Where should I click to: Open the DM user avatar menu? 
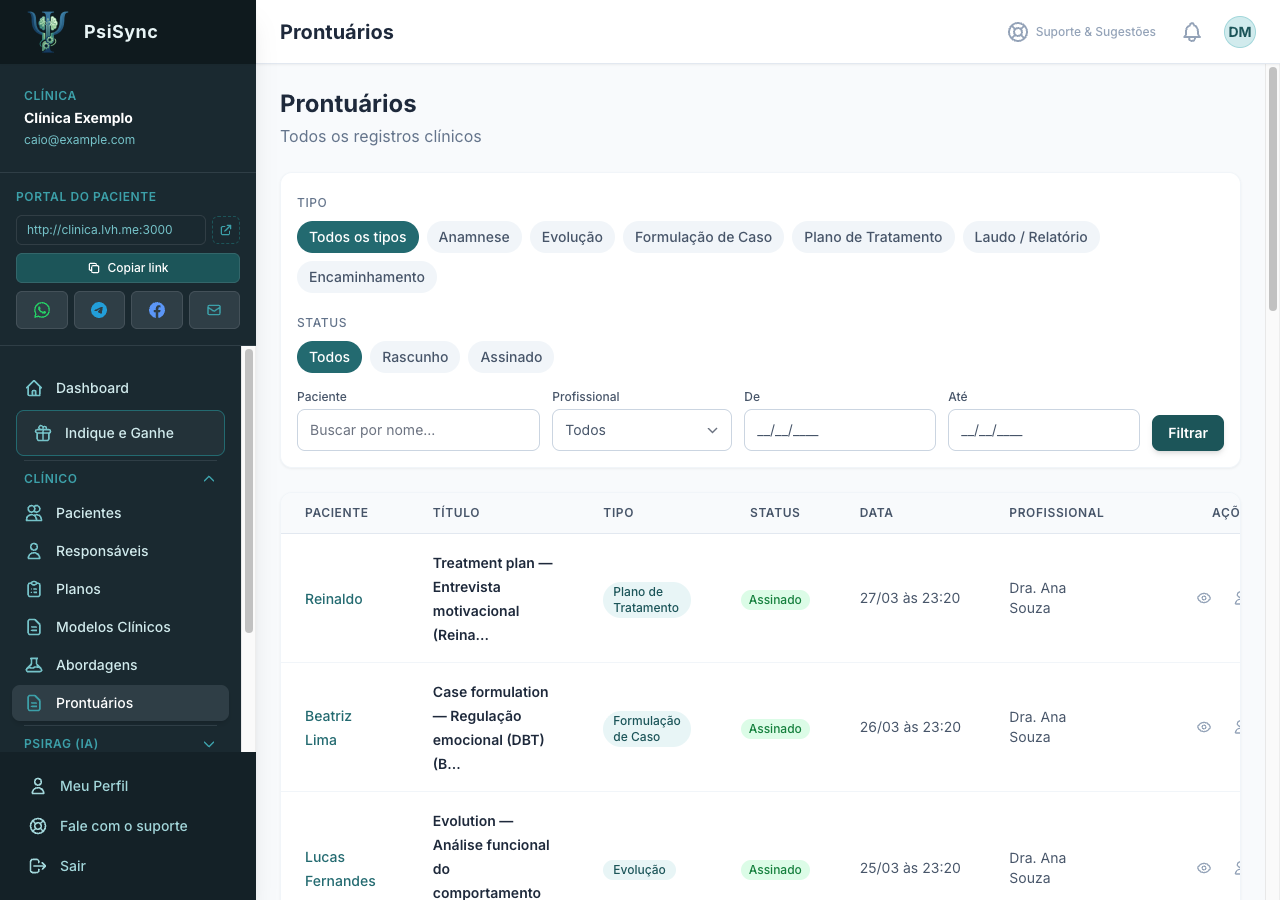pos(1240,32)
